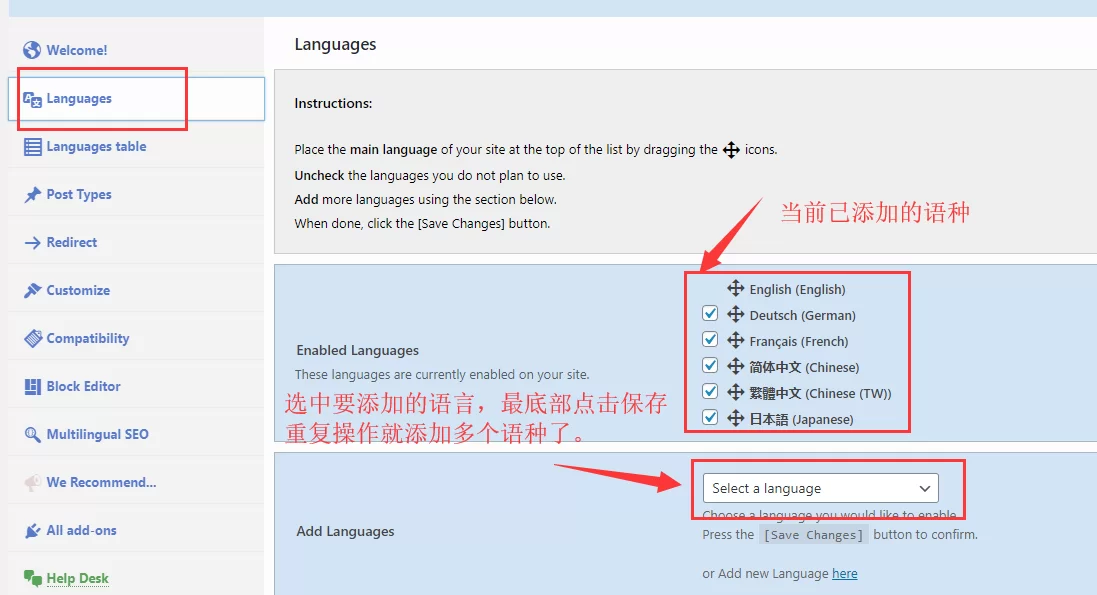
Task: Open the Customize tab
Action: tap(136, 290)
